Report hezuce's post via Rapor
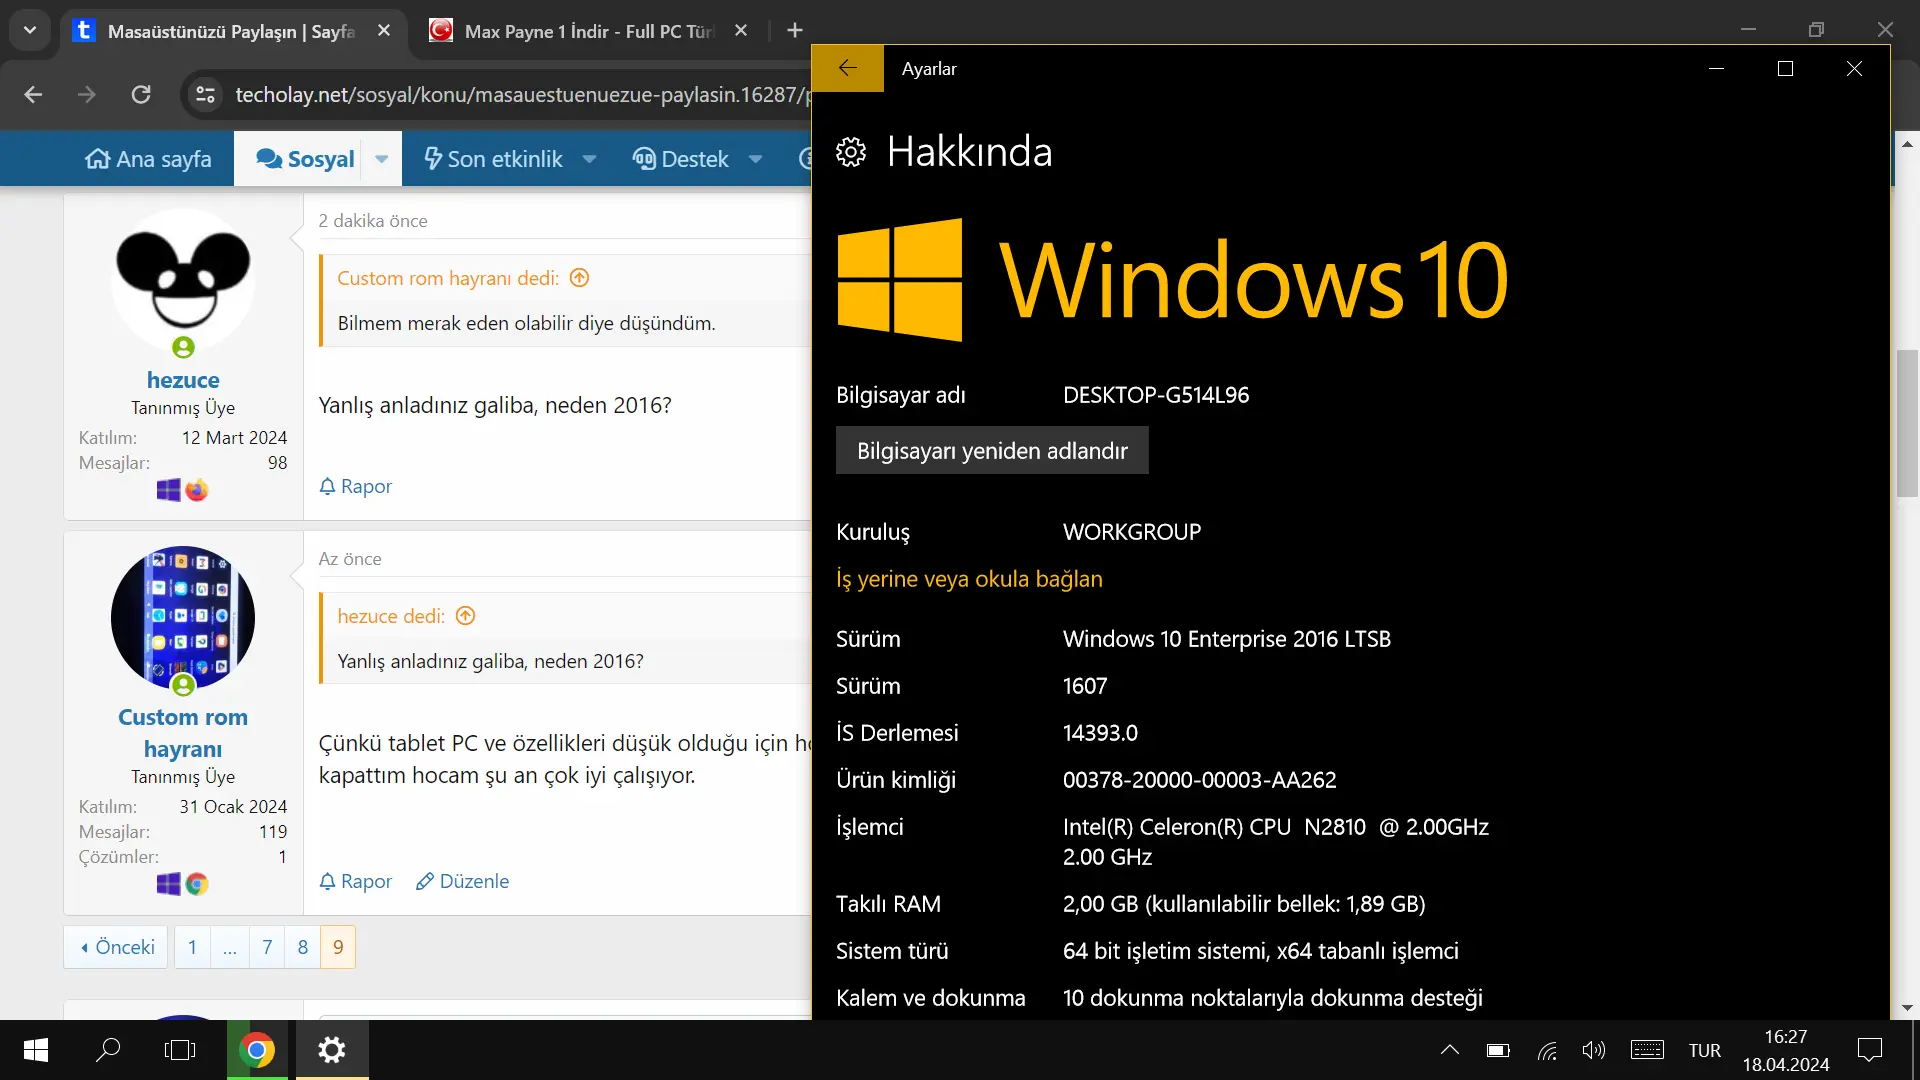 pyautogui.click(x=356, y=486)
